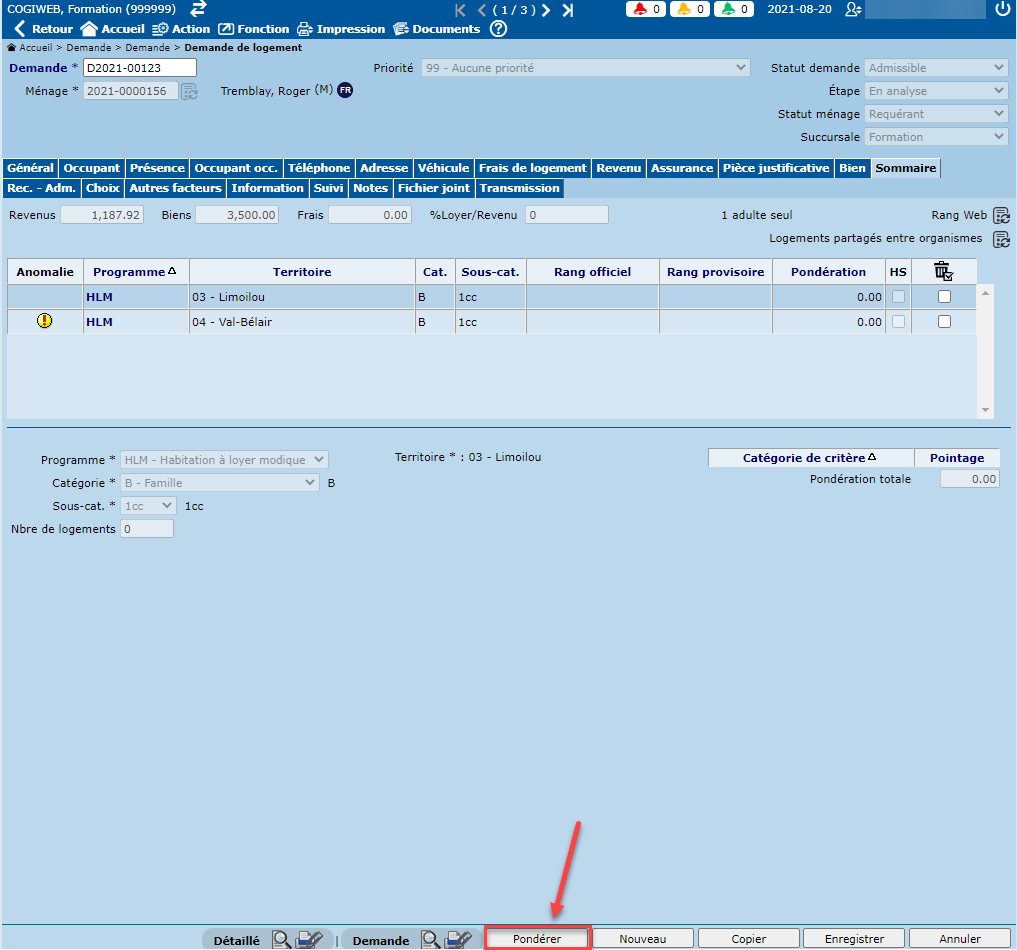Click the Rang Web list icon

click(x=1001, y=215)
